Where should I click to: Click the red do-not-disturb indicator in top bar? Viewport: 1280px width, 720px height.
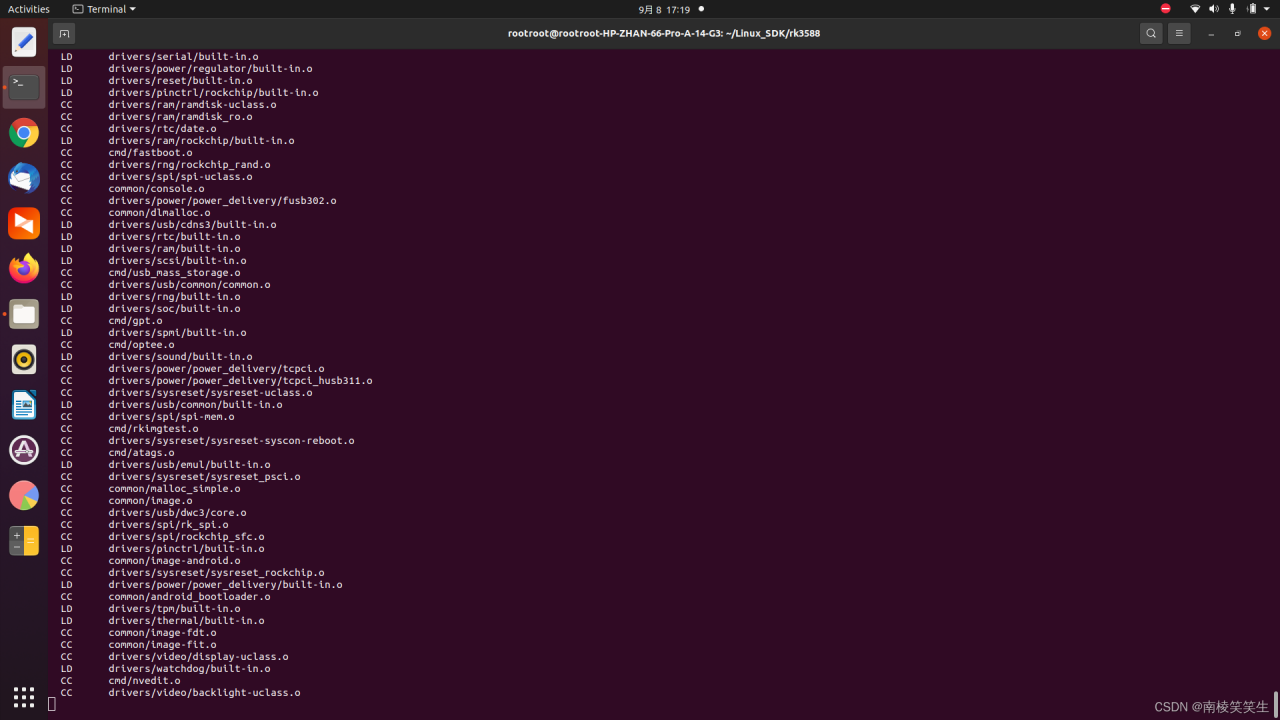(x=1165, y=9)
